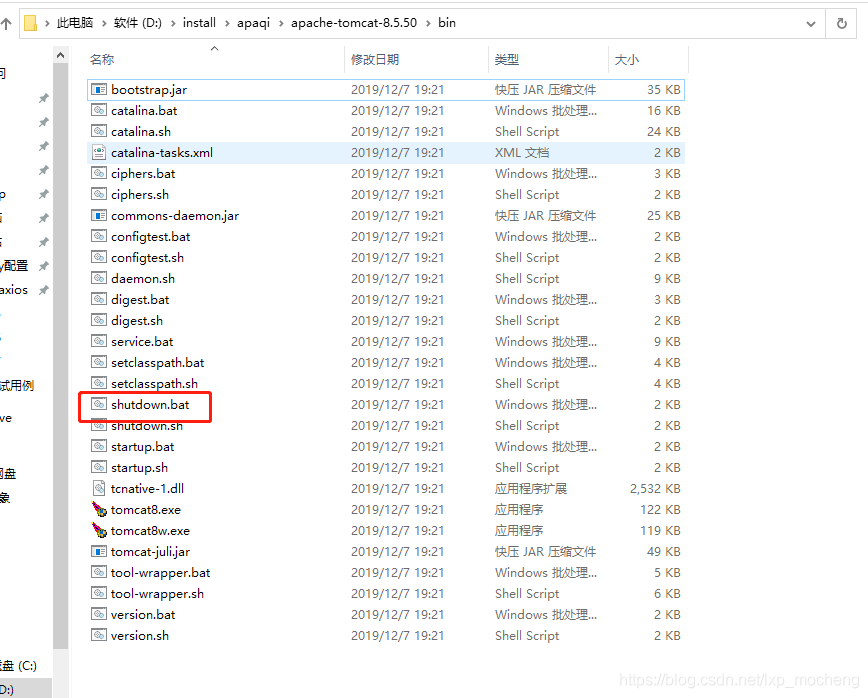
Task: Select the tomcat-juli.jar file name
Action: 150,552
